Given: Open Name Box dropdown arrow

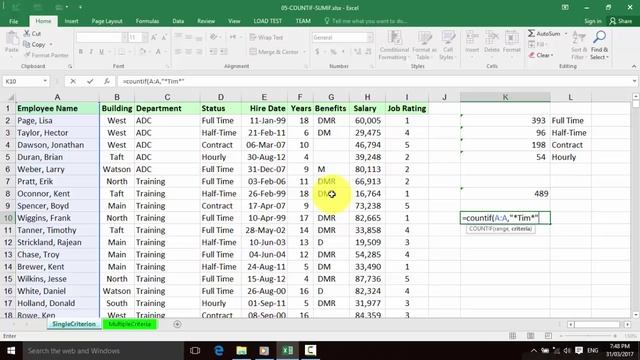Looking at the screenshot, I should click(45, 81).
